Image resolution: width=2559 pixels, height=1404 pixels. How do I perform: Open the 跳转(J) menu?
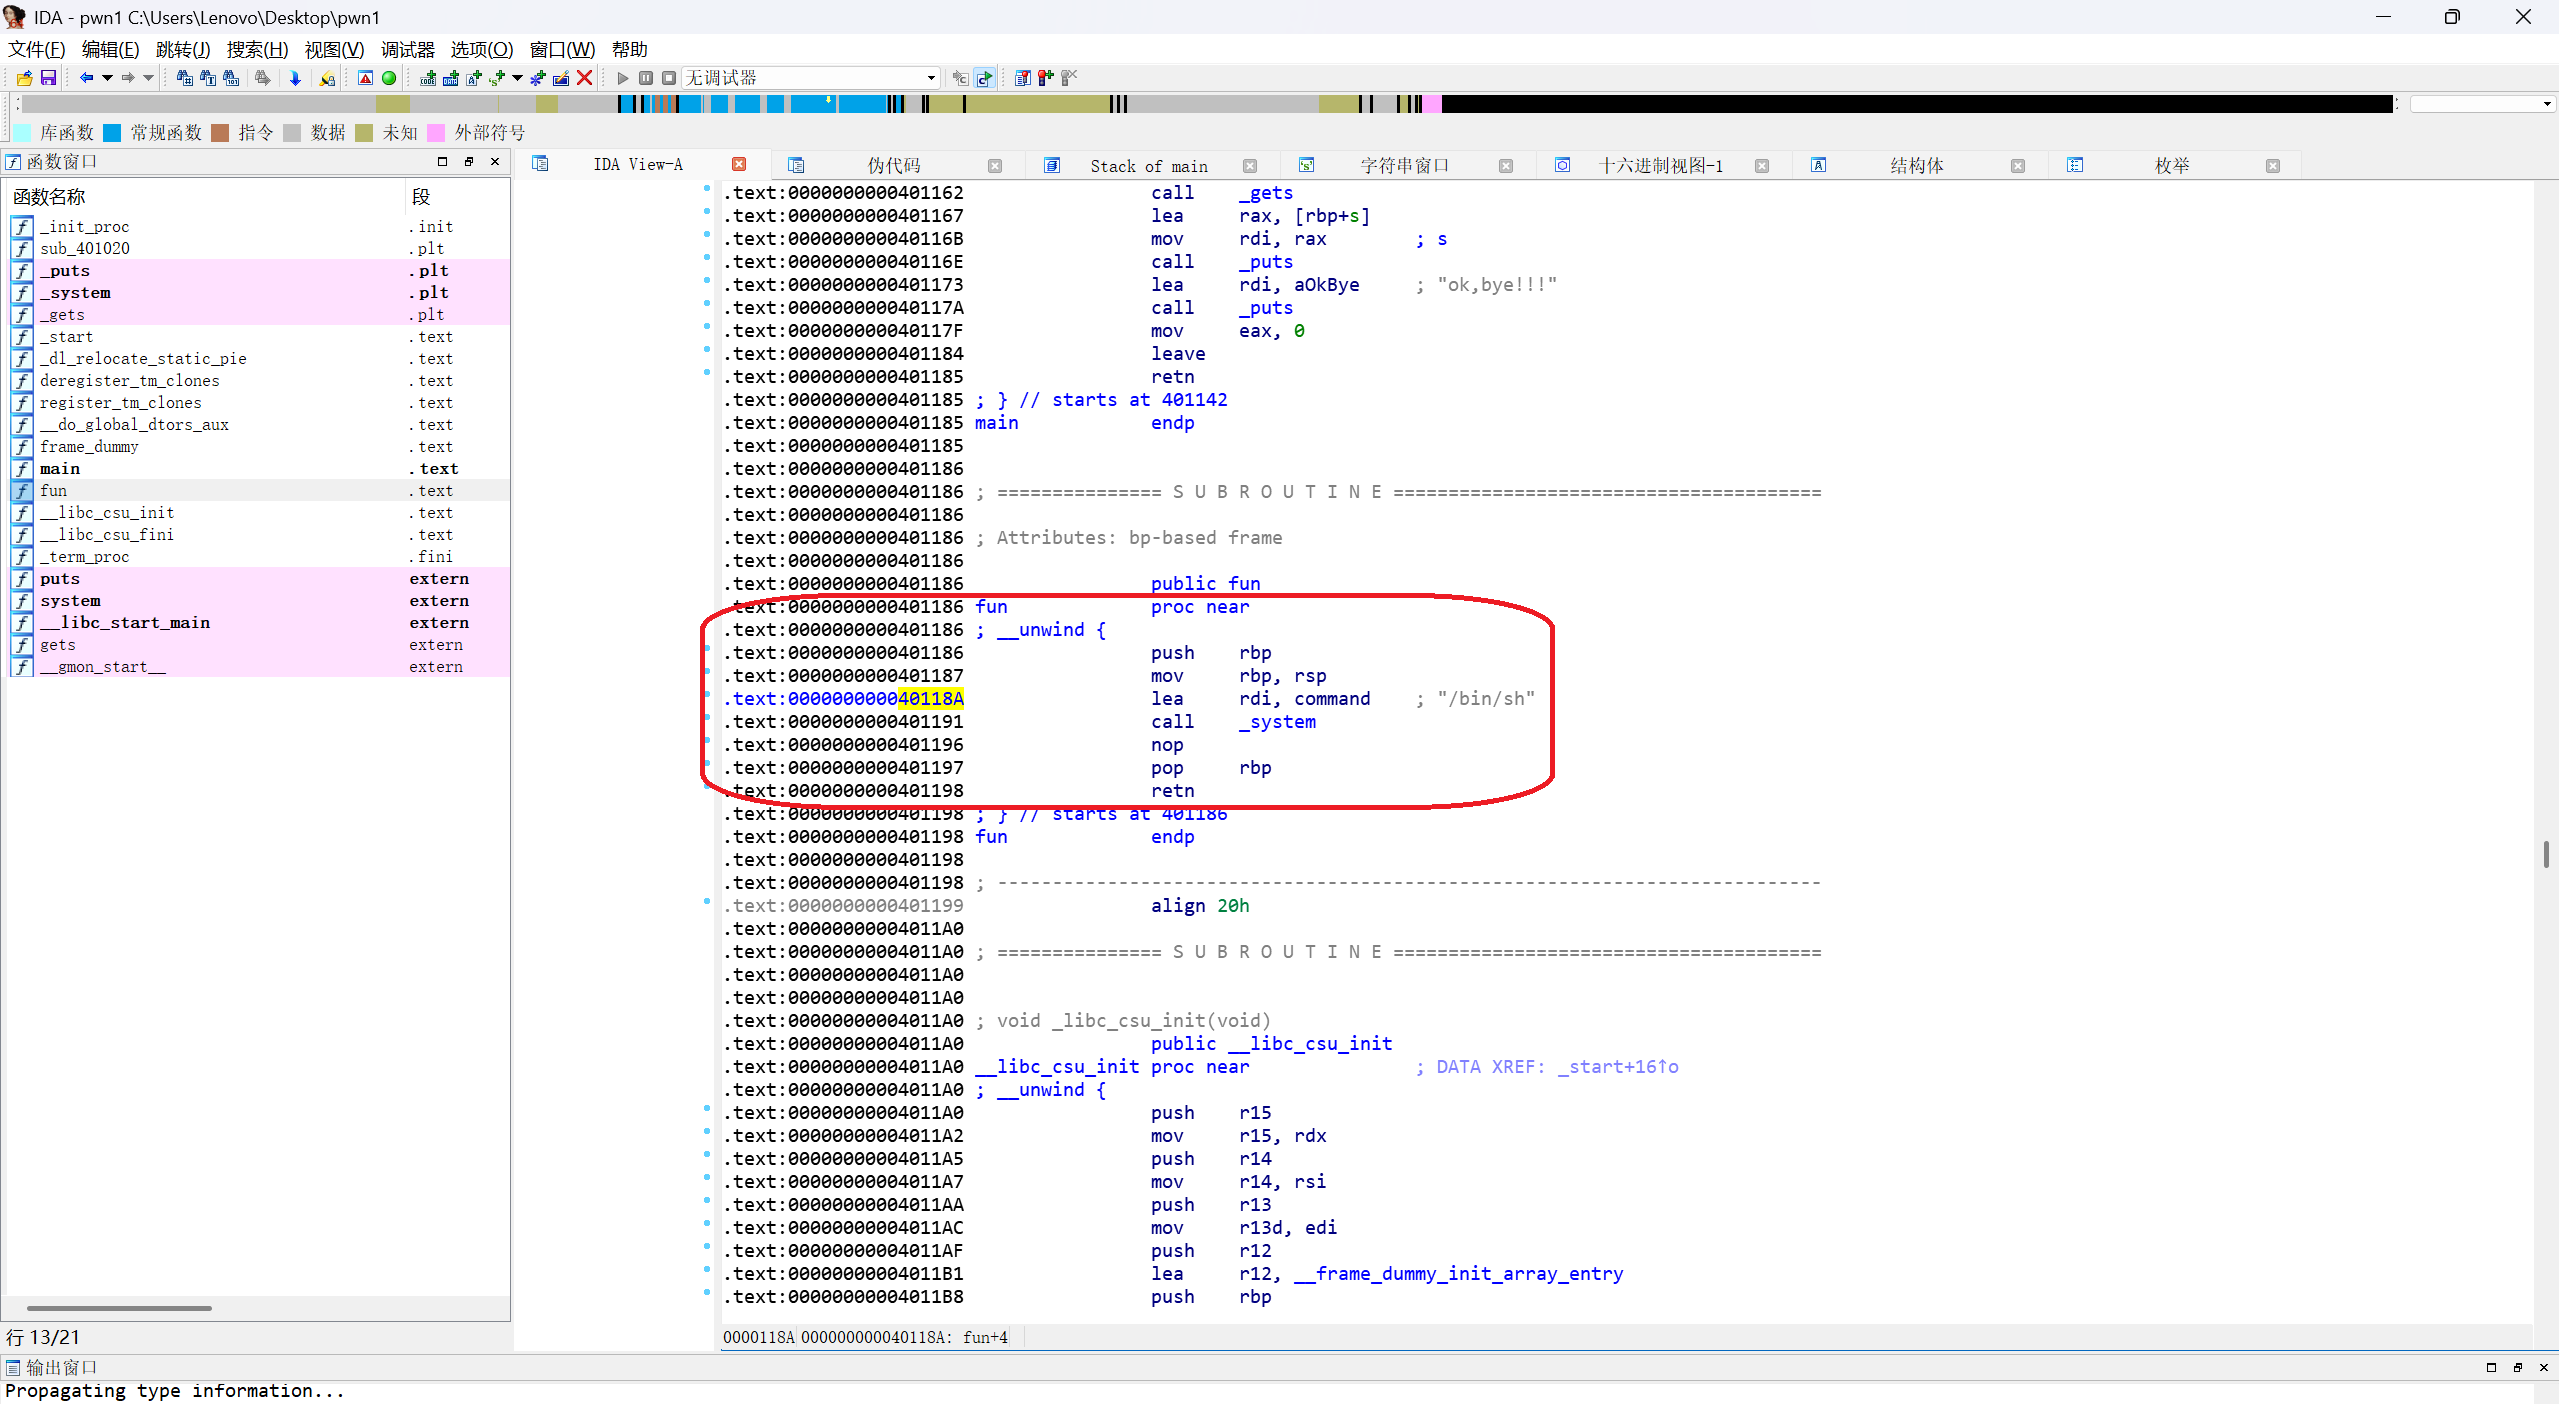(x=182, y=50)
